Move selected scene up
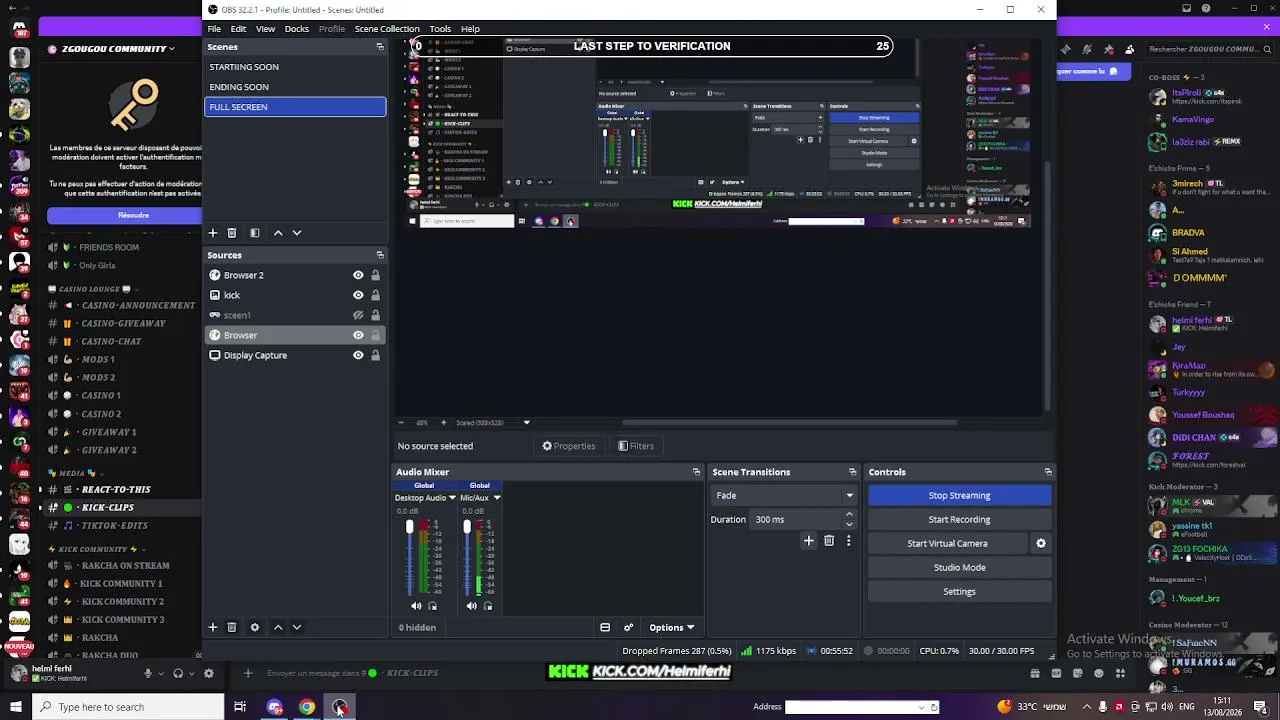Image resolution: width=1280 pixels, height=720 pixels. pyautogui.click(x=278, y=233)
